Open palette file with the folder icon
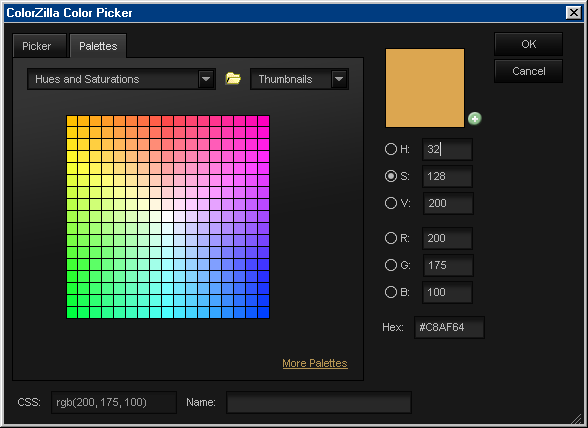The width and height of the screenshot is (588, 428). click(x=233, y=79)
